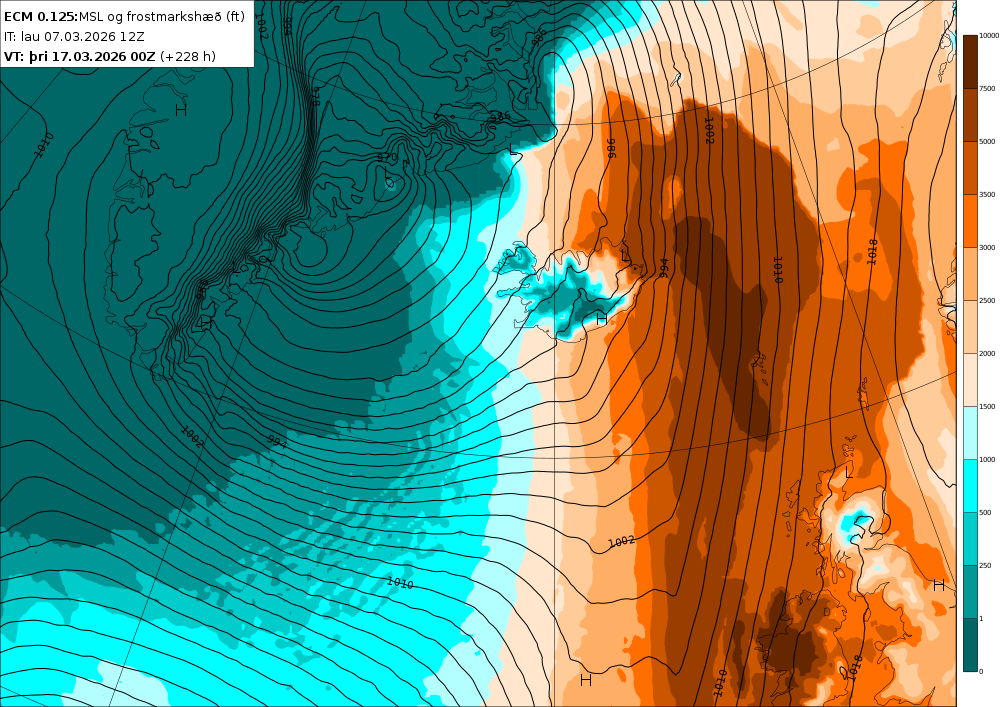Click the '(+228 h)' forecast hour text
This screenshot has width=1000, height=707.
[x=188, y=57]
